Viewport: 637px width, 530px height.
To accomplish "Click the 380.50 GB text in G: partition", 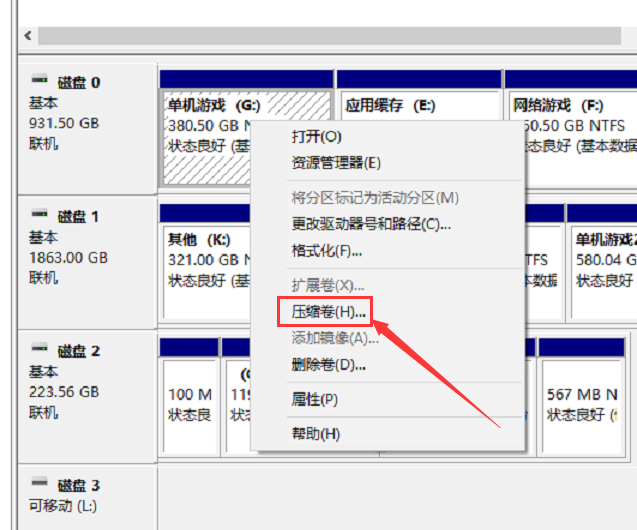I will coord(203,125).
